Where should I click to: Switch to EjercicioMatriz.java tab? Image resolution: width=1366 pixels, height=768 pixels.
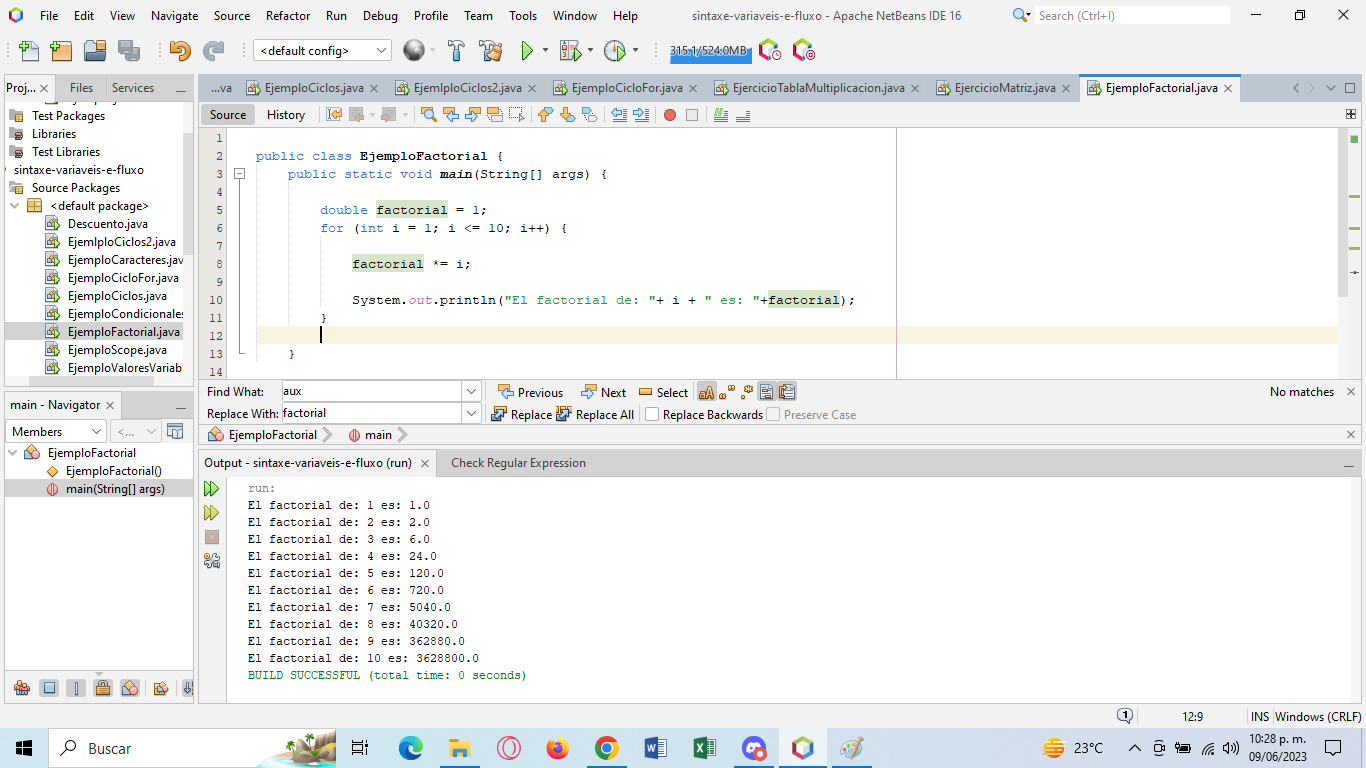click(1003, 88)
